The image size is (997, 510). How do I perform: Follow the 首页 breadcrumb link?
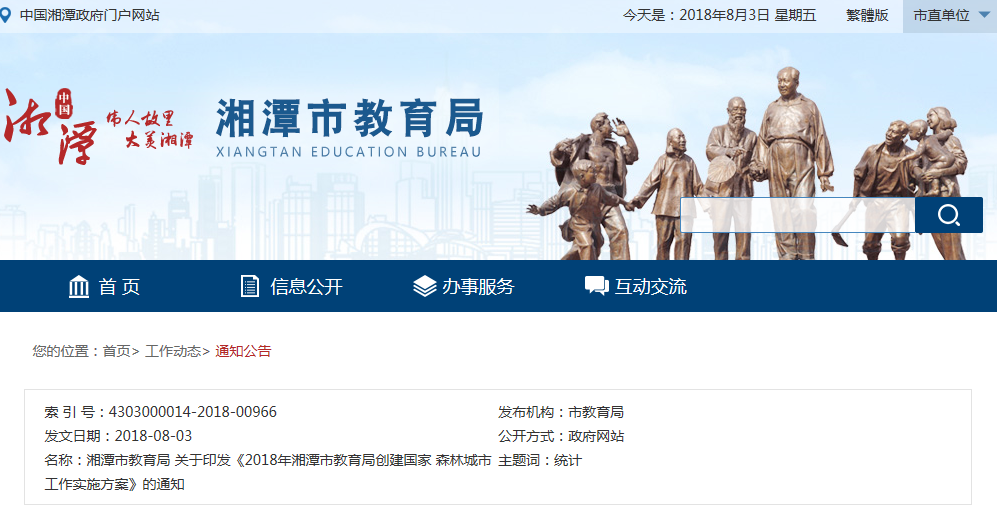point(116,351)
